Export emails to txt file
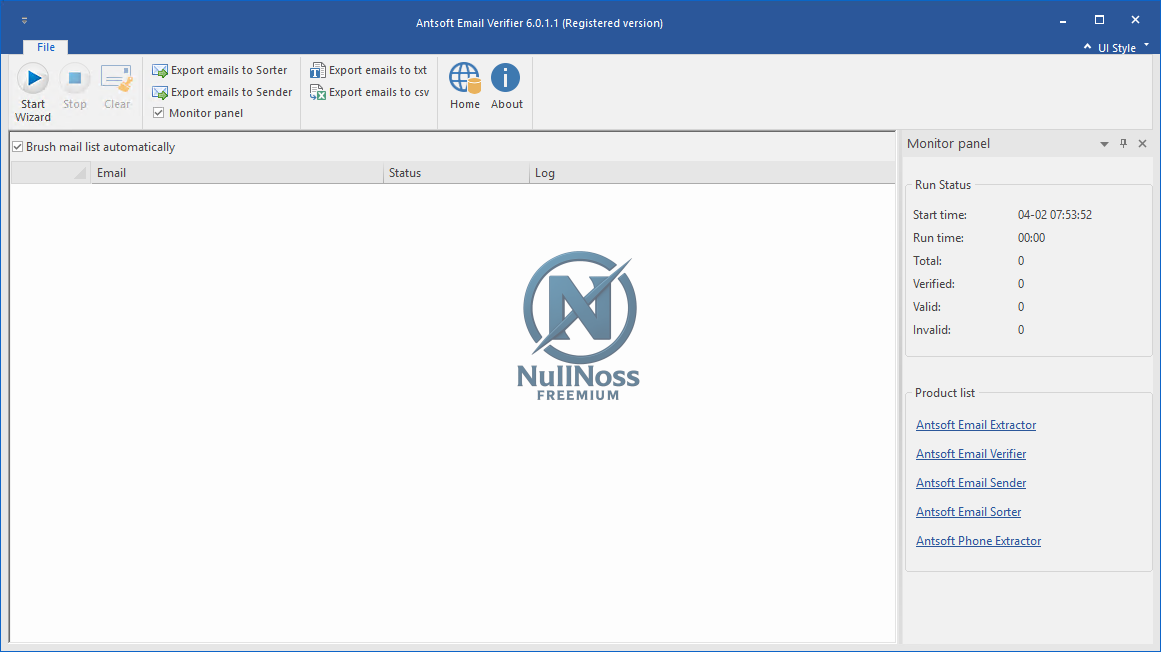 (x=369, y=70)
